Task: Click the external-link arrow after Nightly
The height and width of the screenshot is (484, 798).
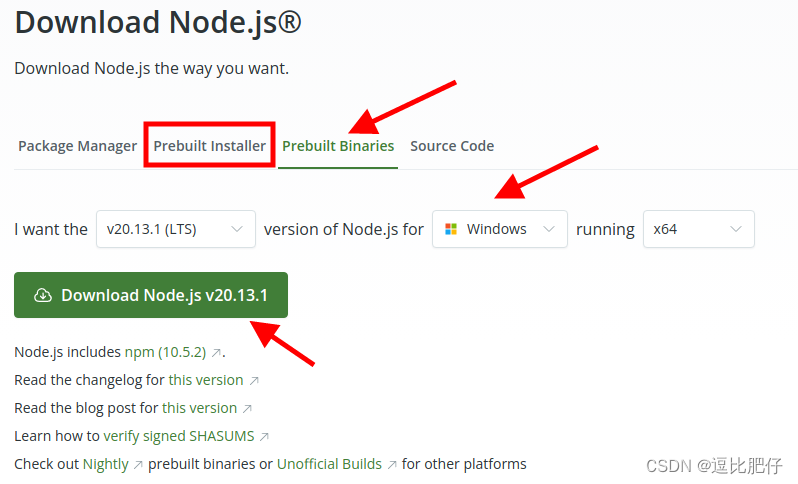Action: click(x=138, y=465)
